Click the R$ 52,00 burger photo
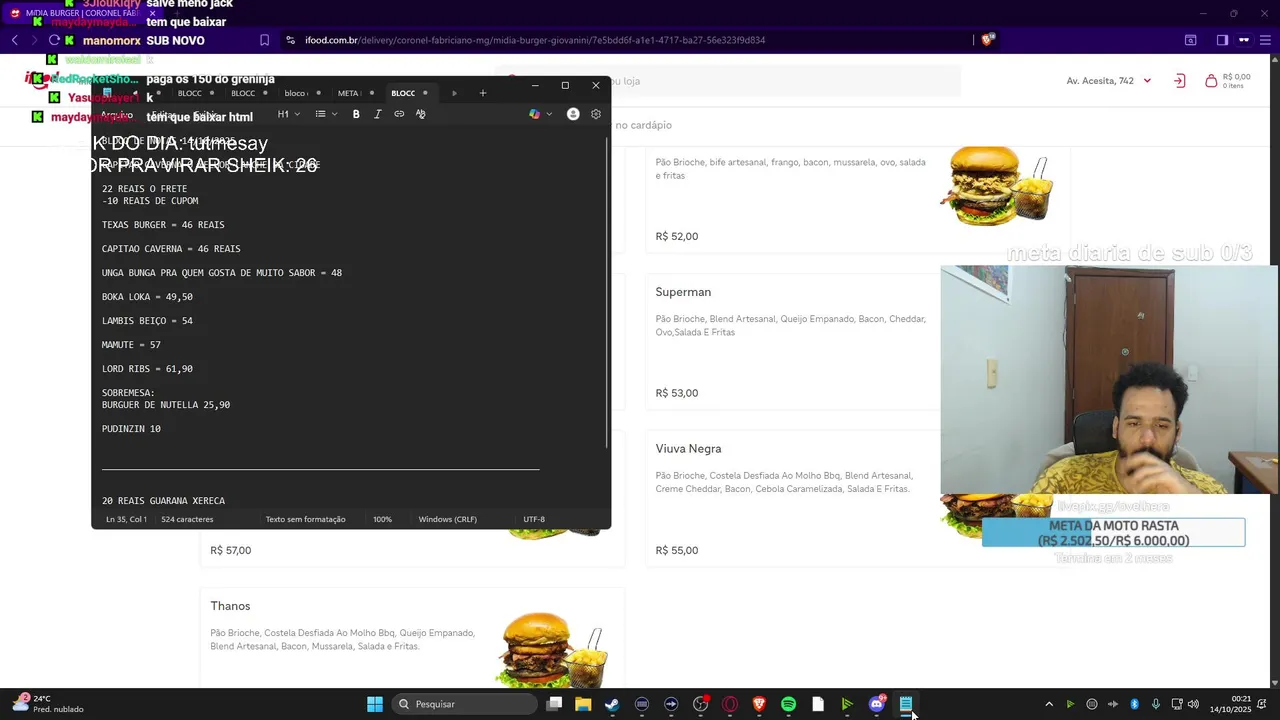The width and height of the screenshot is (1280, 720). point(996,188)
